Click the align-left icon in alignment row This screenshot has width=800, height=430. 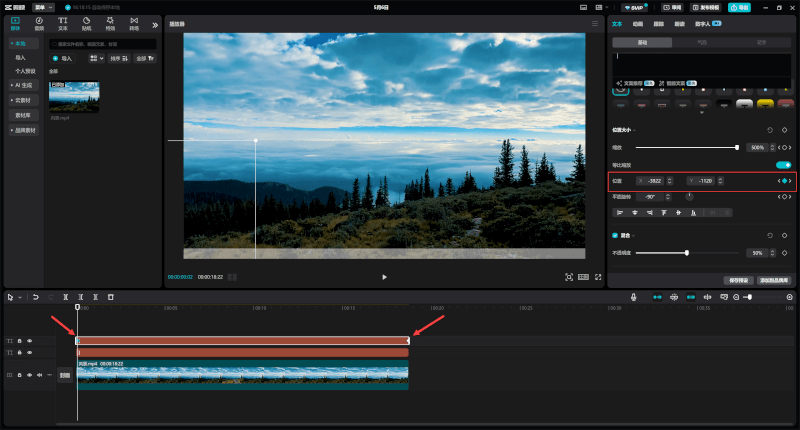[x=620, y=212]
